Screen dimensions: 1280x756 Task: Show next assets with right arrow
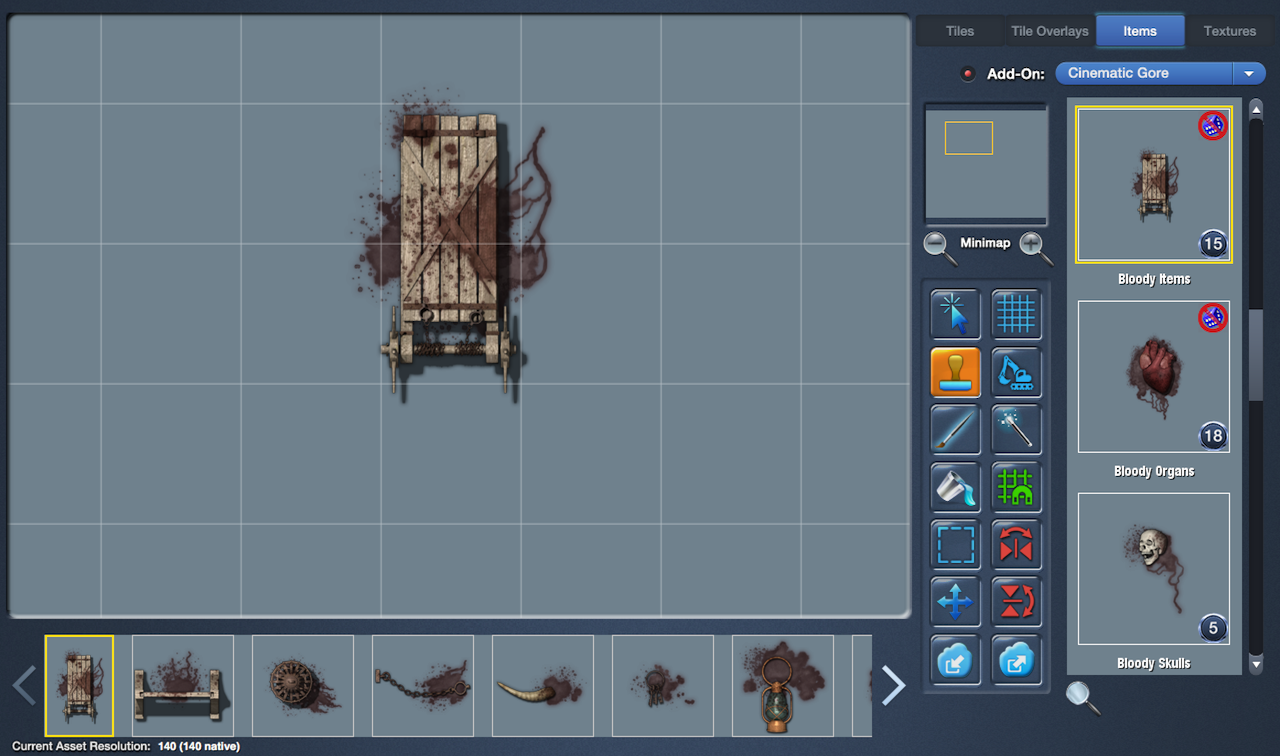pos(893,685)
